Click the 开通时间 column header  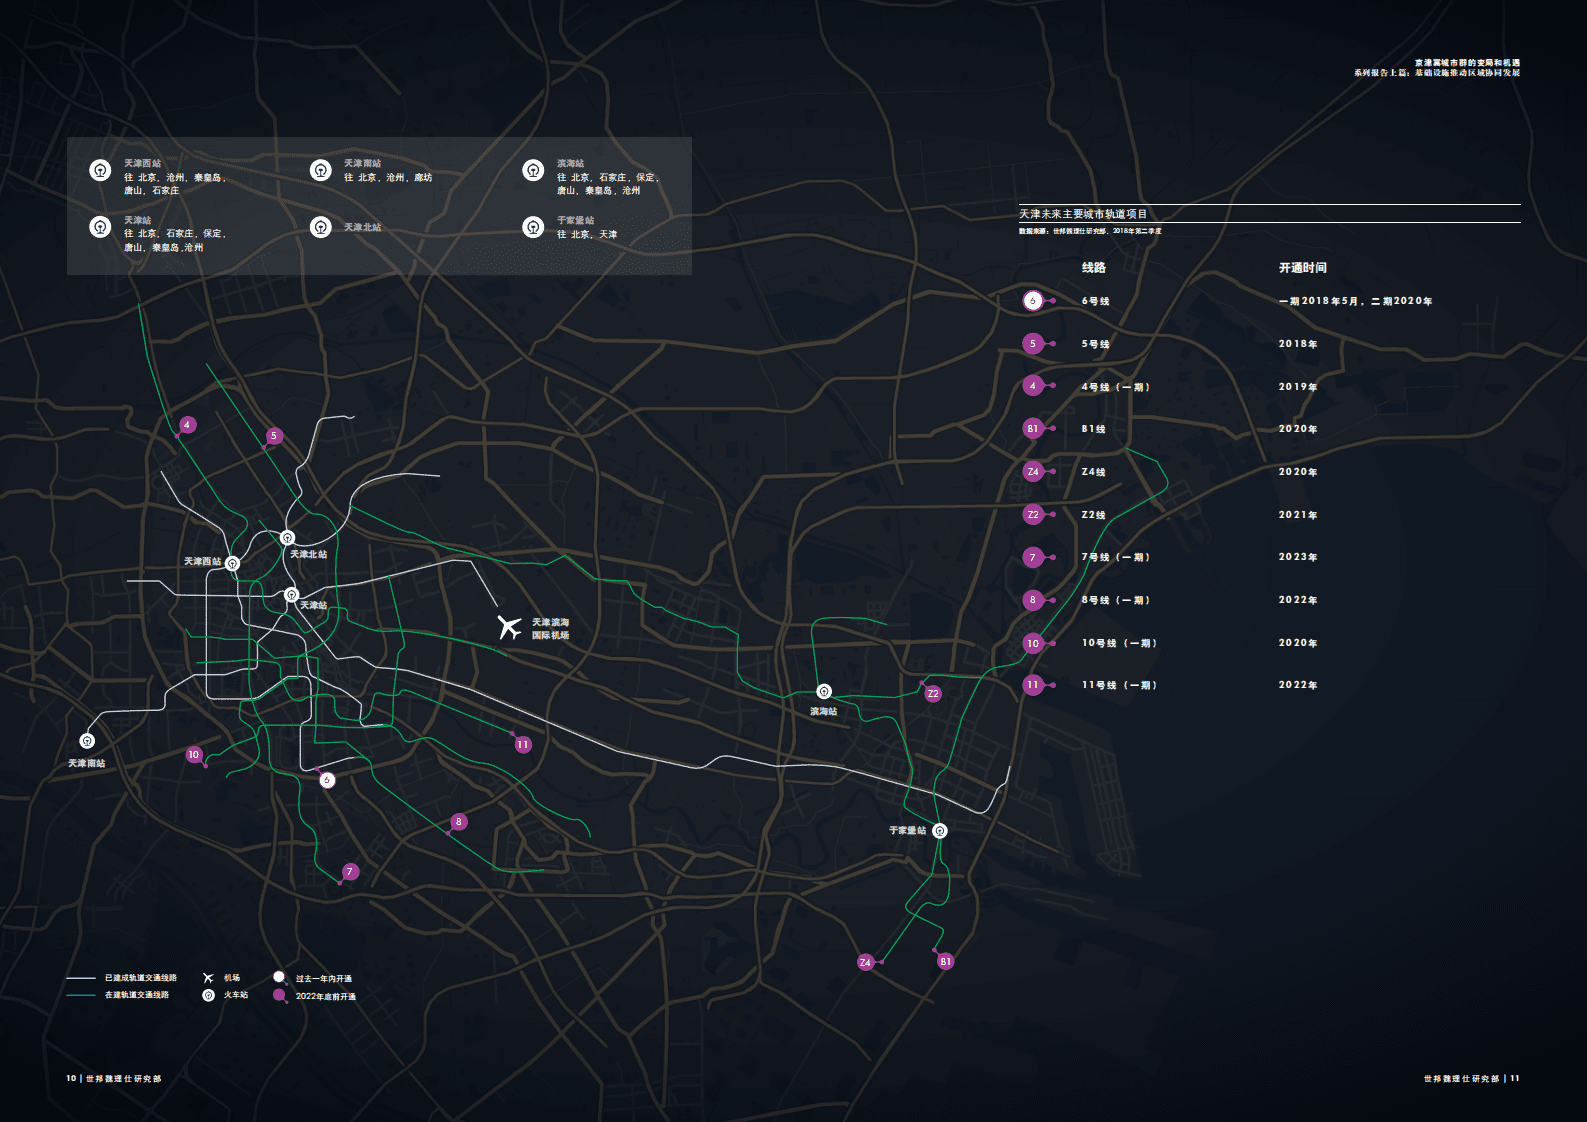(x=1302, y=268)
